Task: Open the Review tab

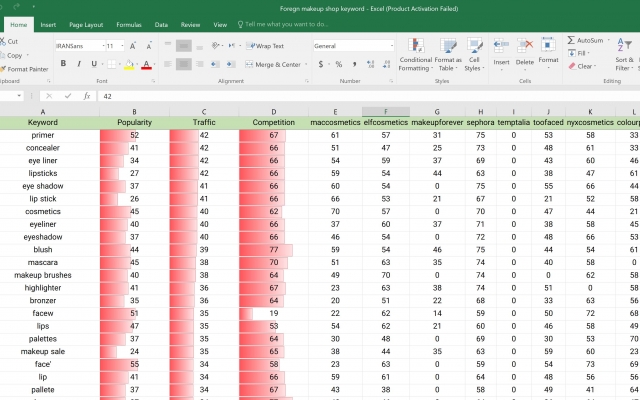Action: click(x=190, y=25)
